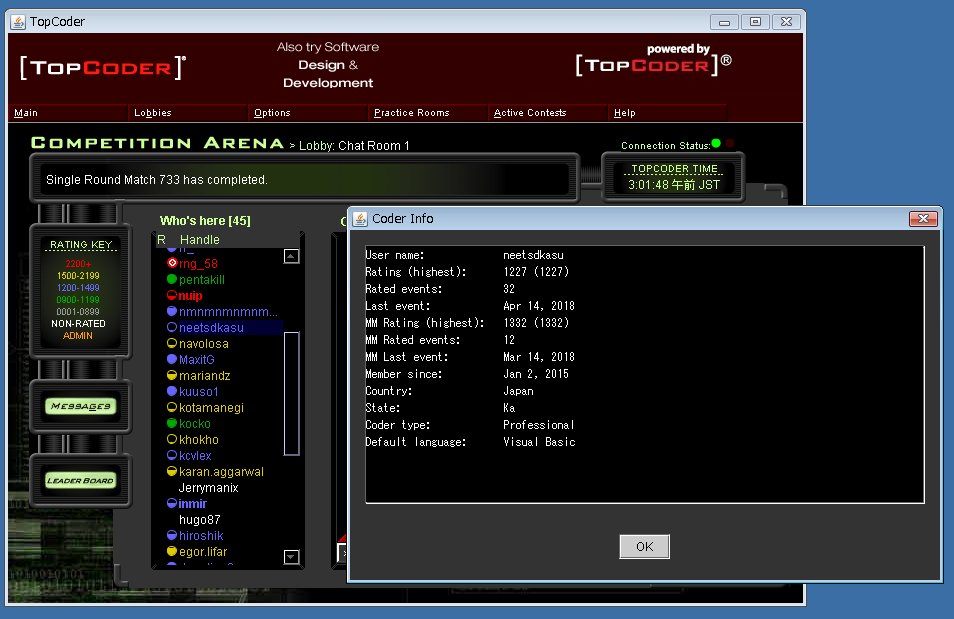
Task: Click the green rating dot beside kocko
Action: 172,423
